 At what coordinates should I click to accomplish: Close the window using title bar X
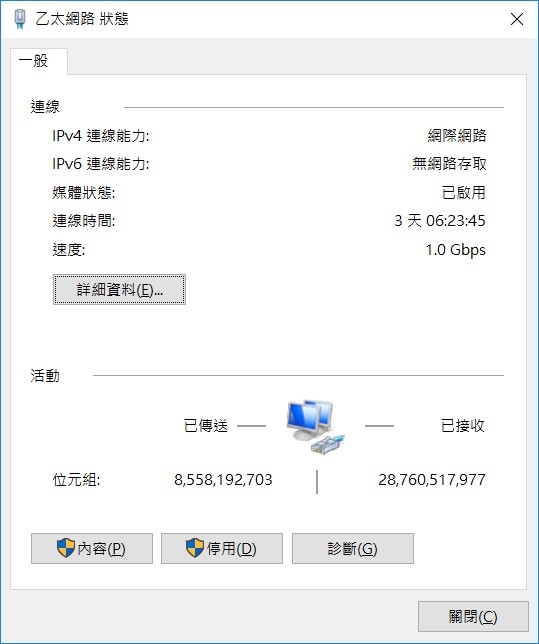click(x=517, y=19)
